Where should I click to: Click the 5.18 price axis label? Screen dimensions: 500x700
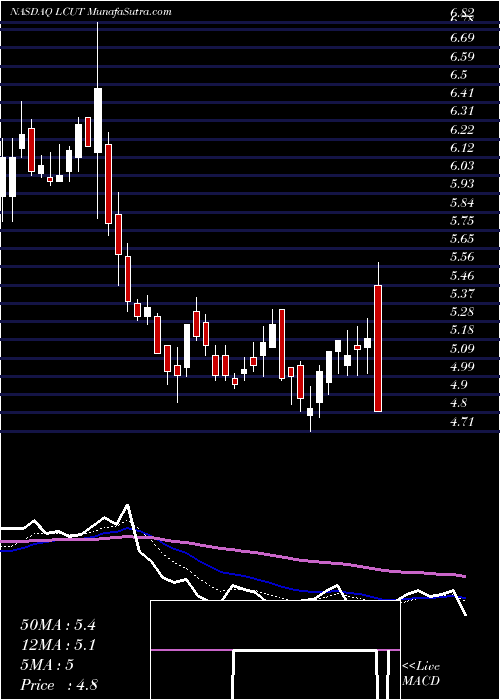coord(462,330)
